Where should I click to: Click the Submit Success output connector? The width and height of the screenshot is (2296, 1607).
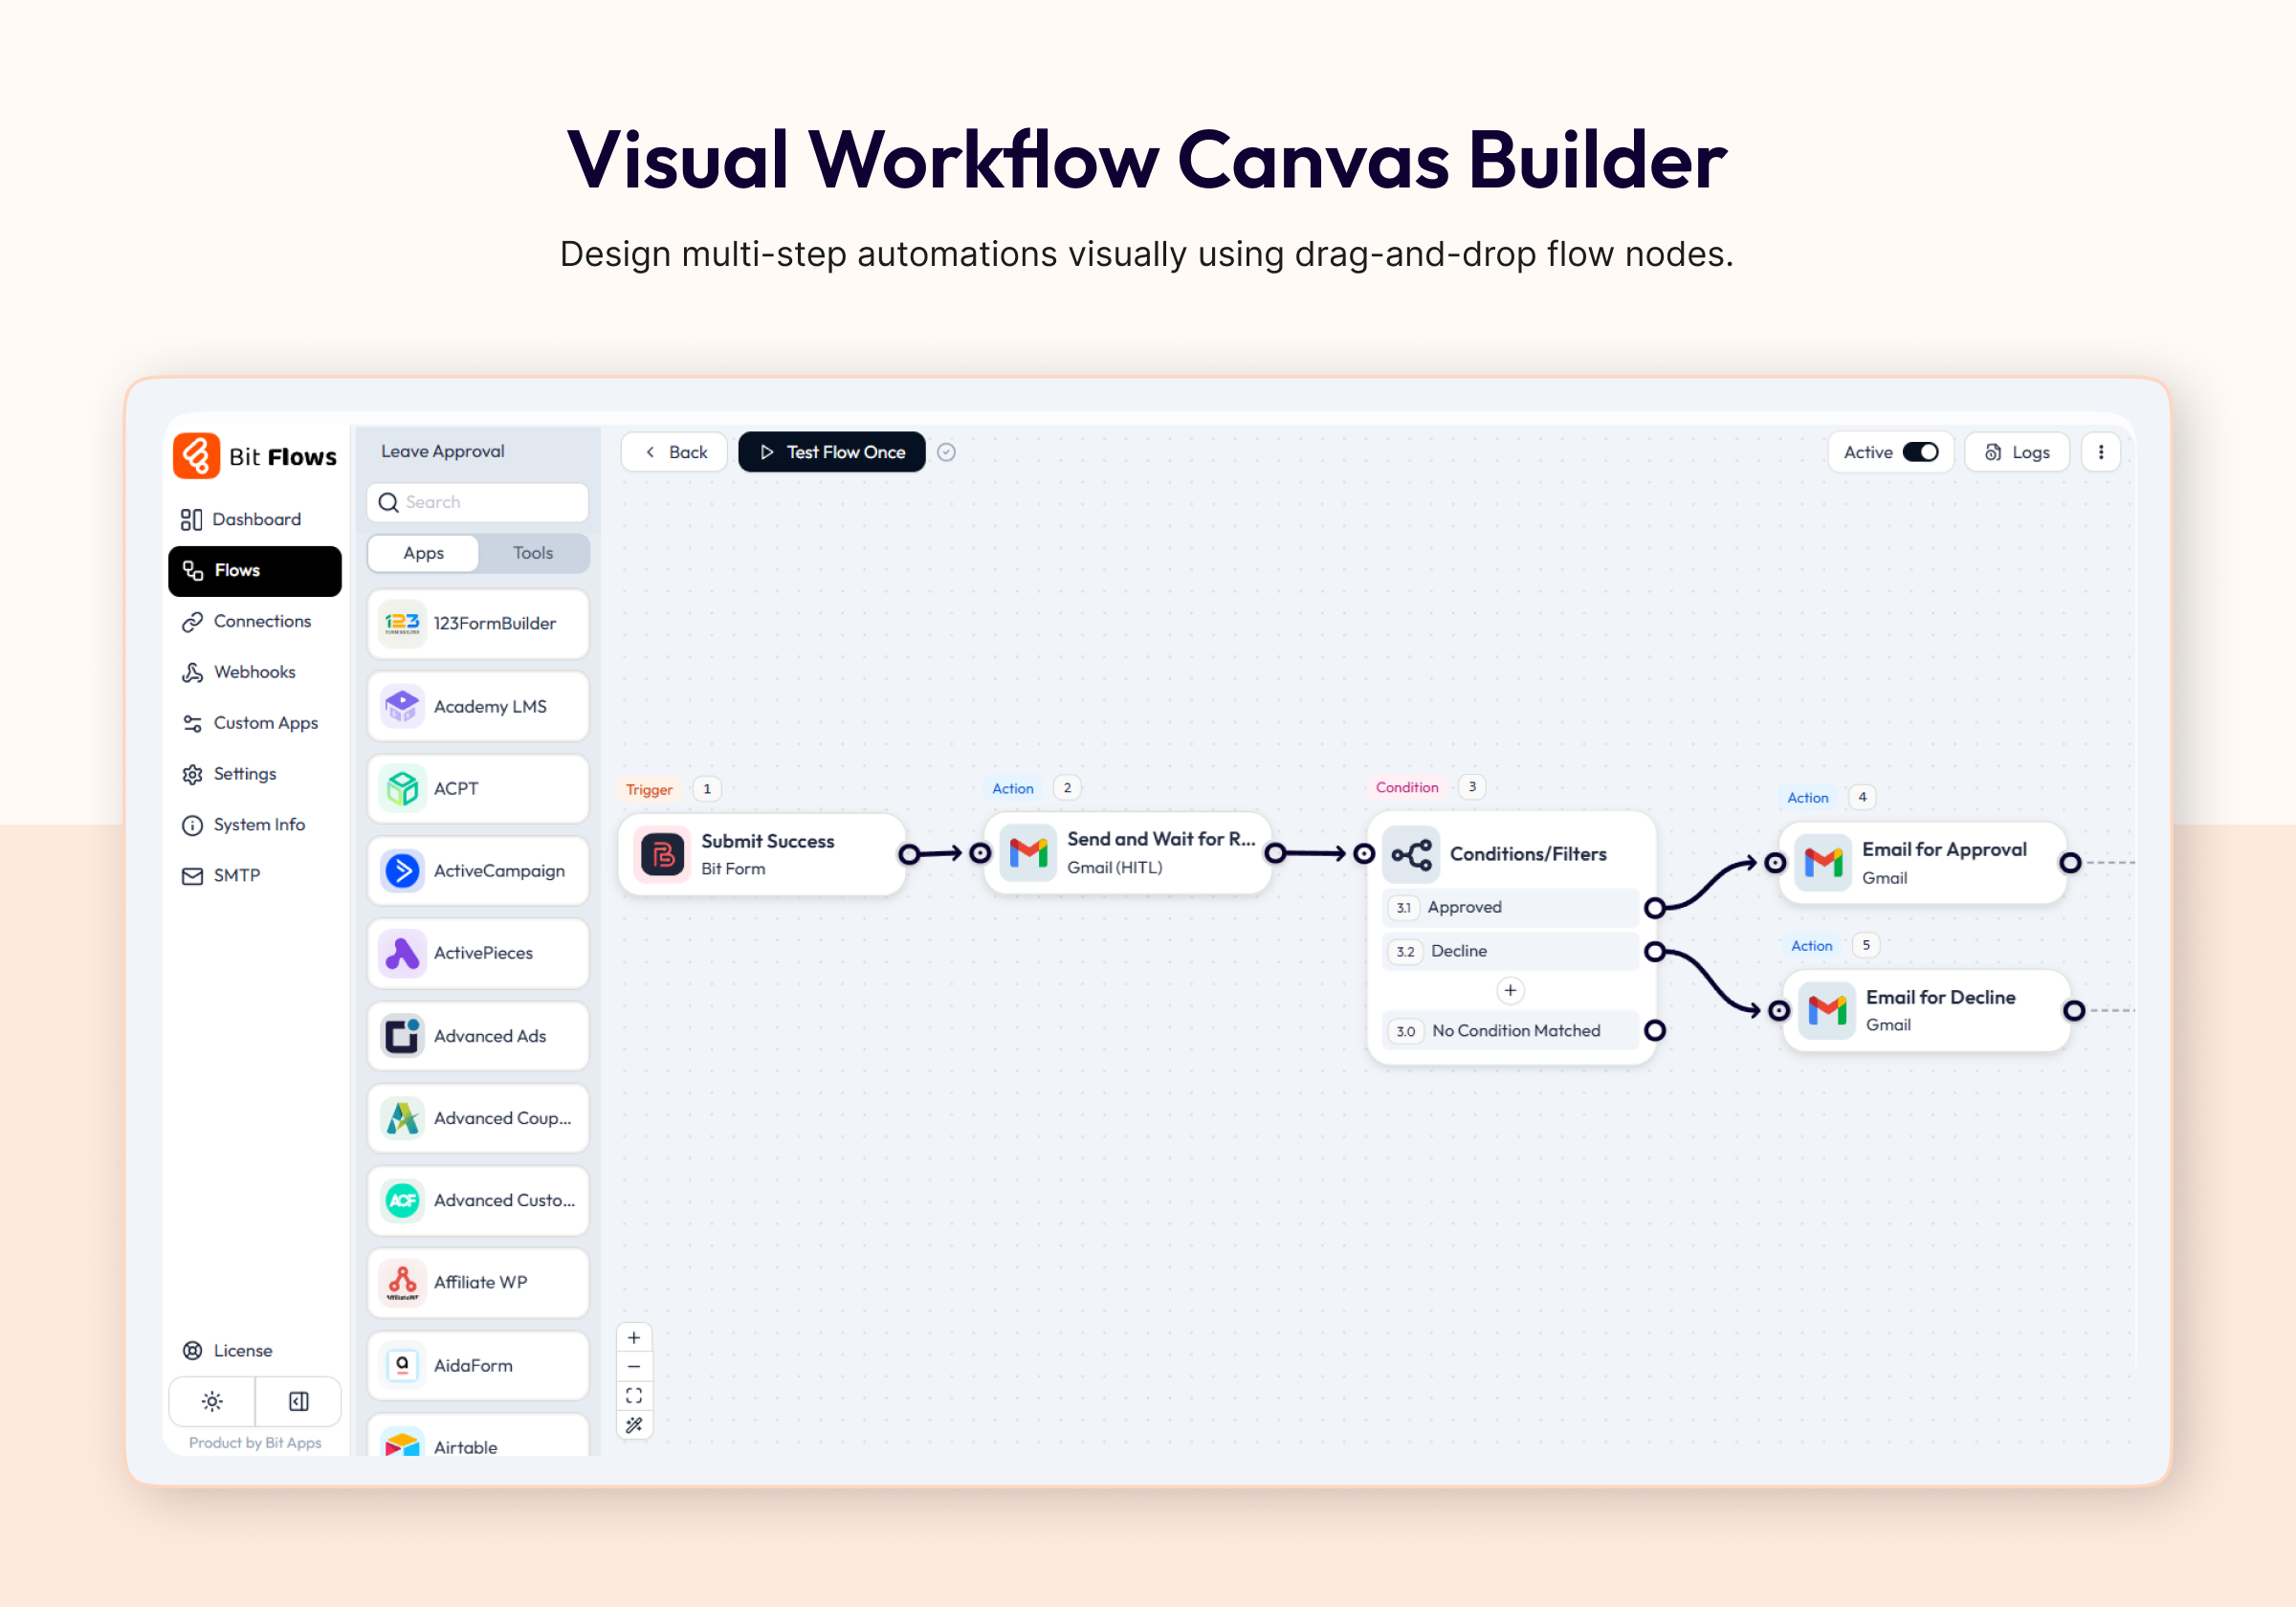[x=909, y=854]
